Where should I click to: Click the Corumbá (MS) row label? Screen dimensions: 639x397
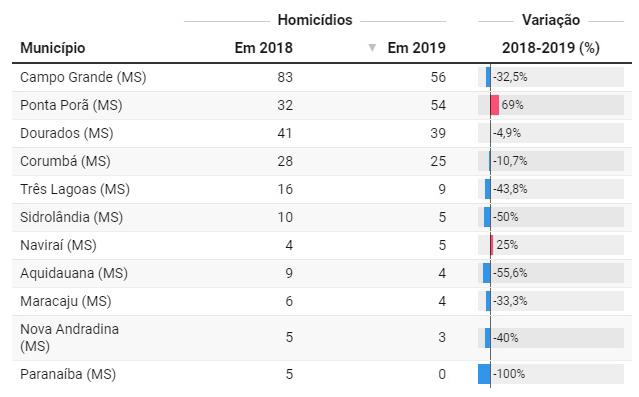click(x=65, y=161)
